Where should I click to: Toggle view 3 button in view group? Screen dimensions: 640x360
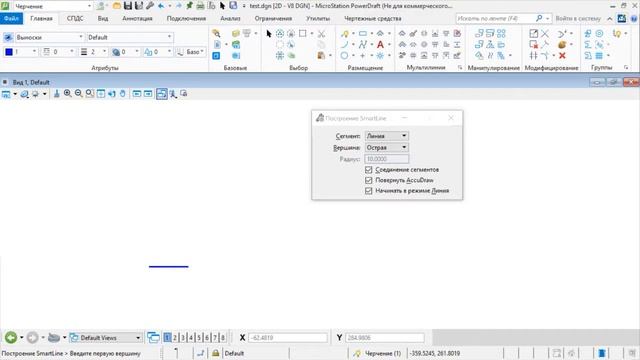point(183,338)
